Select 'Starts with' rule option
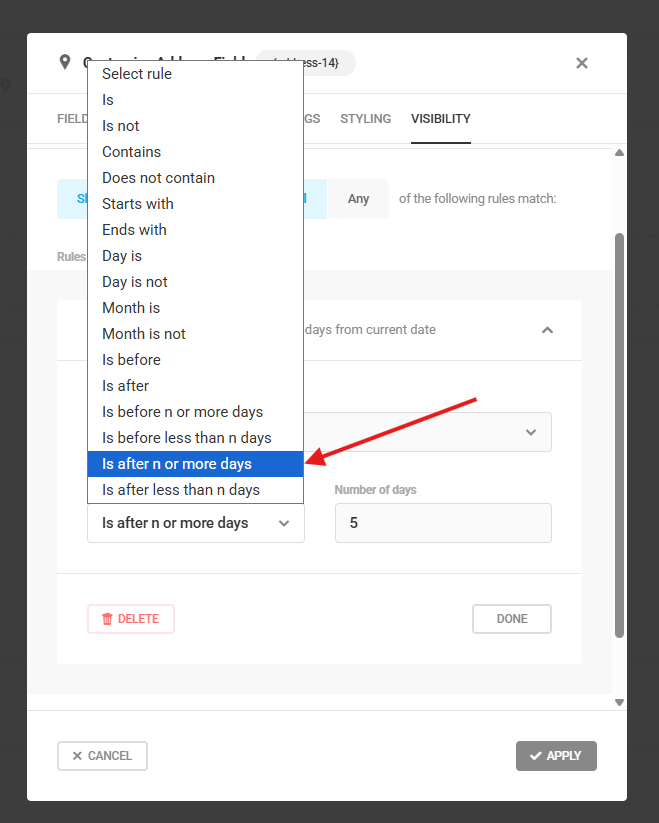659x823 pixels. tap(195, 204)
